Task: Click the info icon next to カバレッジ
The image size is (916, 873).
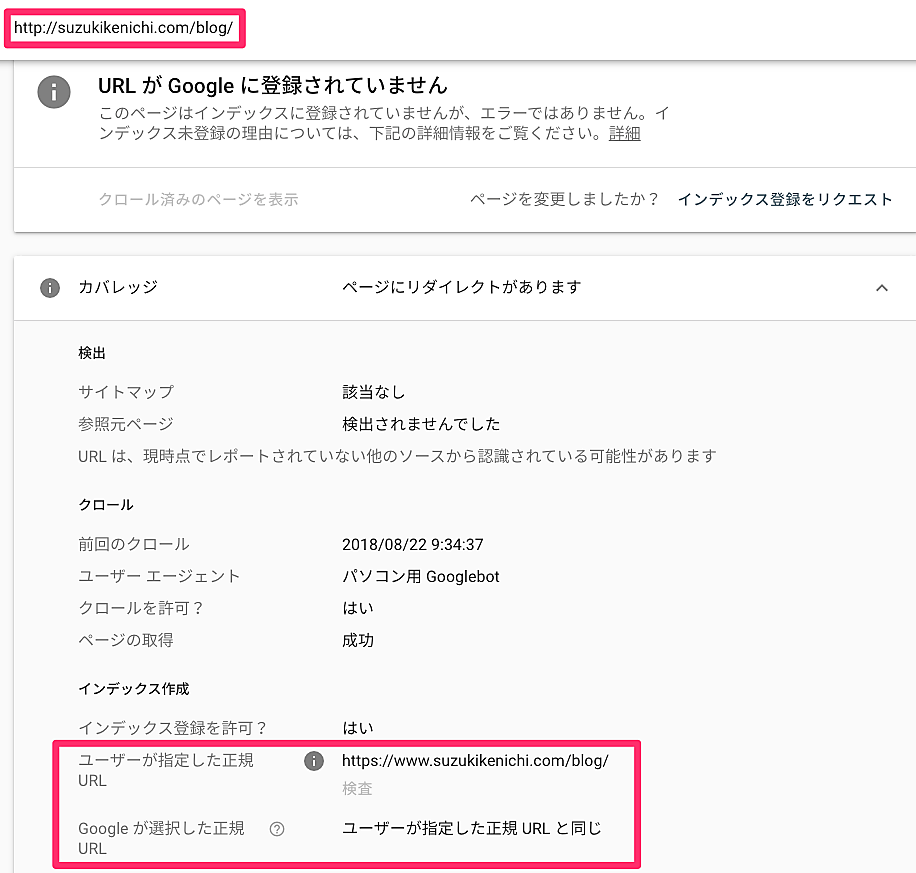Action: pyautogui.click(x=50, y=287)
